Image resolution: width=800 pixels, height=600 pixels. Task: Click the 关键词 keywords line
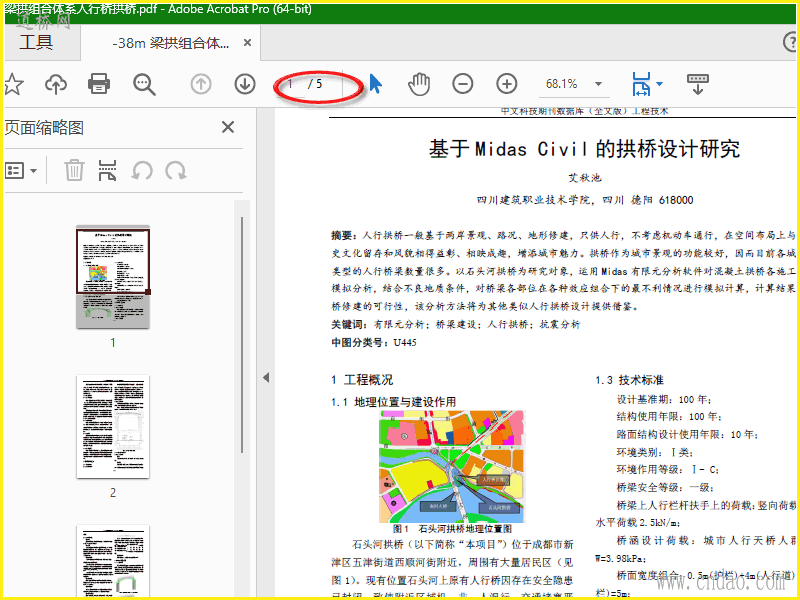click(456, 324)
